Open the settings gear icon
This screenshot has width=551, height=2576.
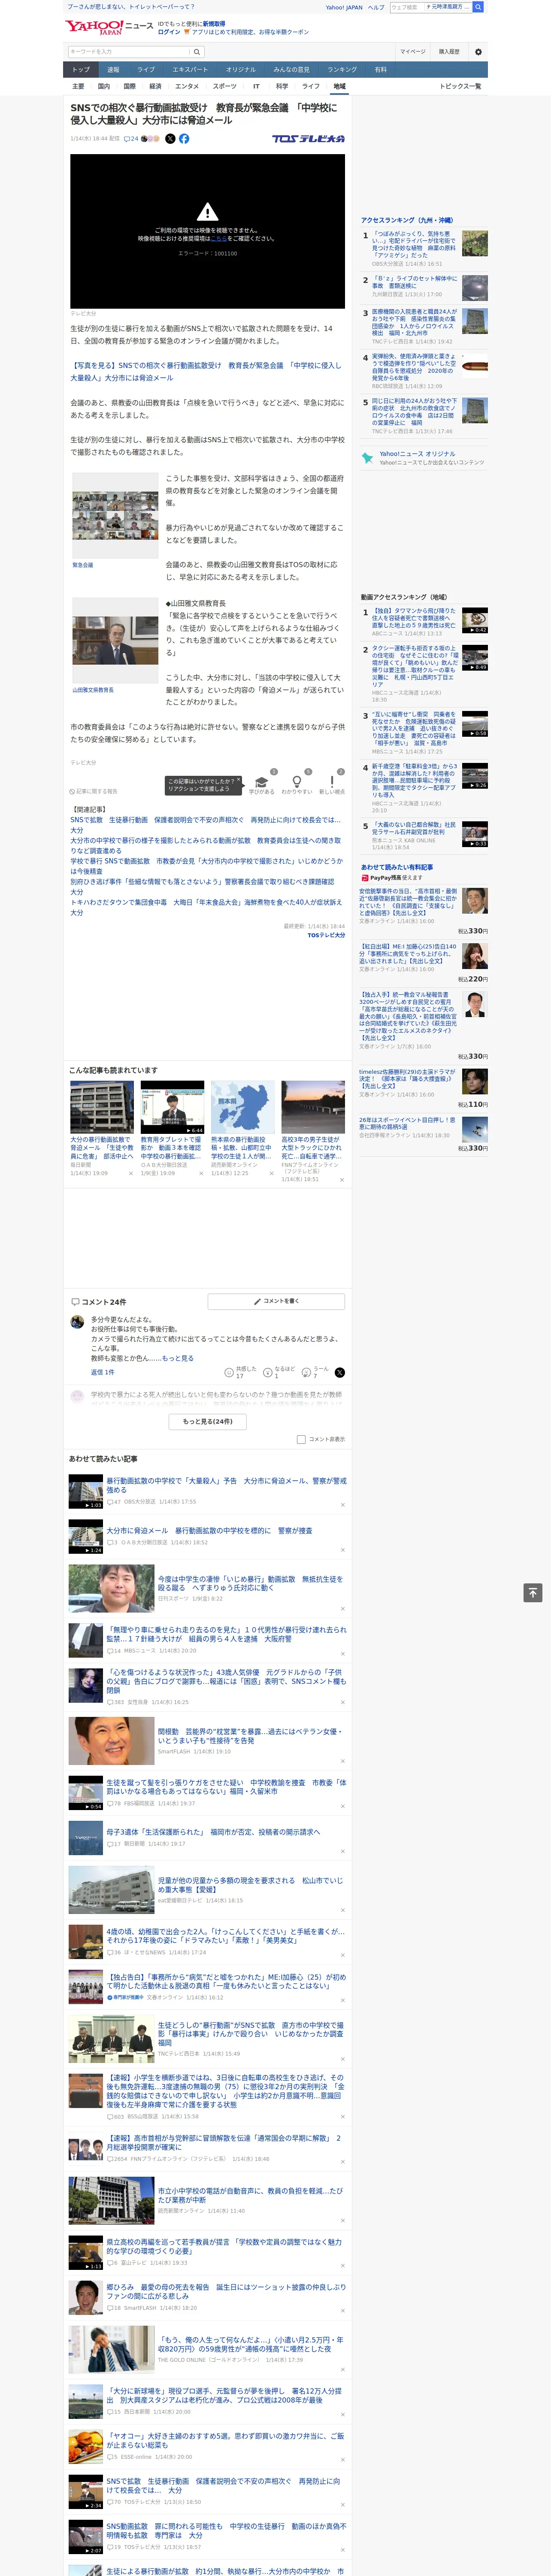(478, 52)
